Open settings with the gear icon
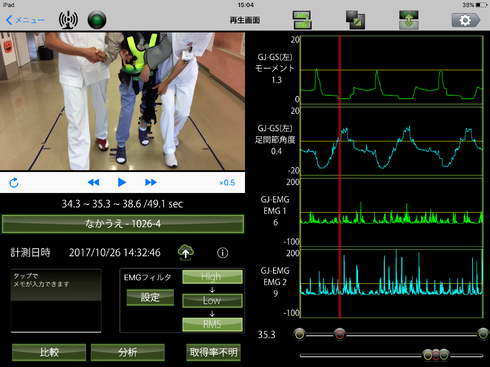The height and width of the screenshot is (367, 490). tap(466, 20)
